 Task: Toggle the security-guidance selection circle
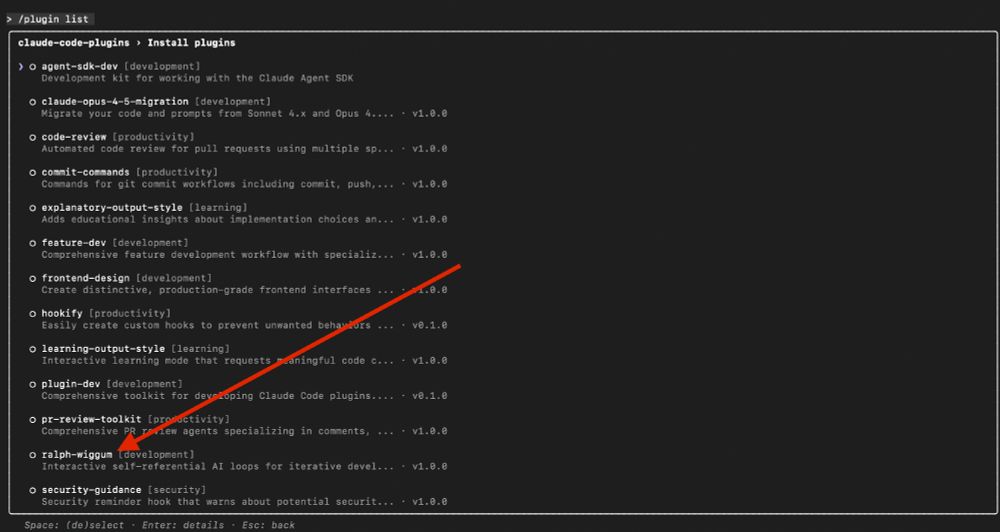[33, 490]
